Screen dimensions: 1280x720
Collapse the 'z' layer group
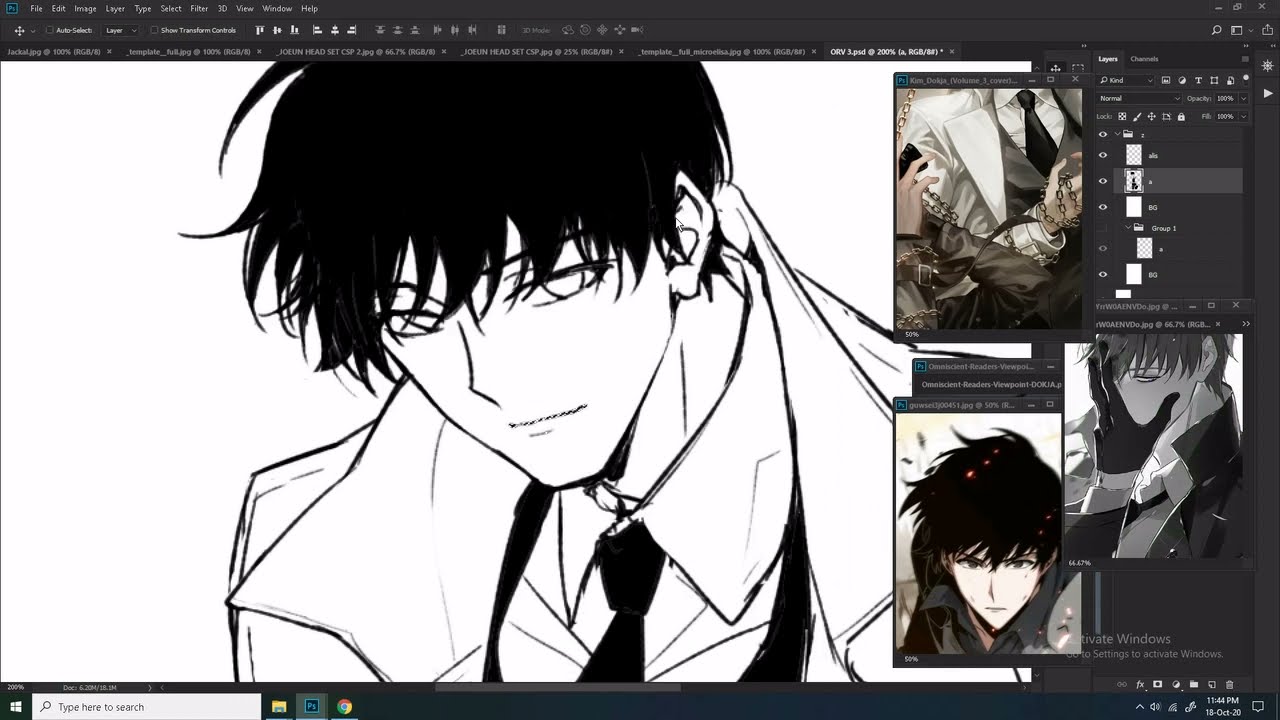point(1118,134)
